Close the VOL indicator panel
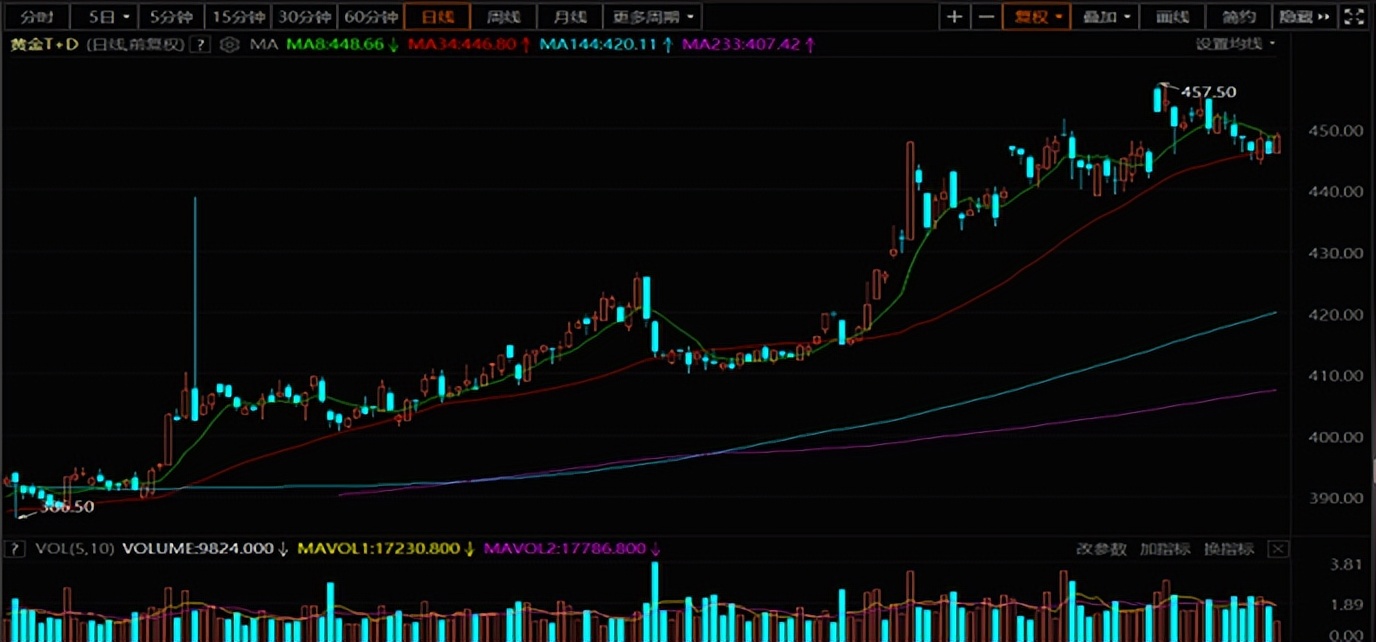Screen dimensions: 1376x642 (1277, 549)
